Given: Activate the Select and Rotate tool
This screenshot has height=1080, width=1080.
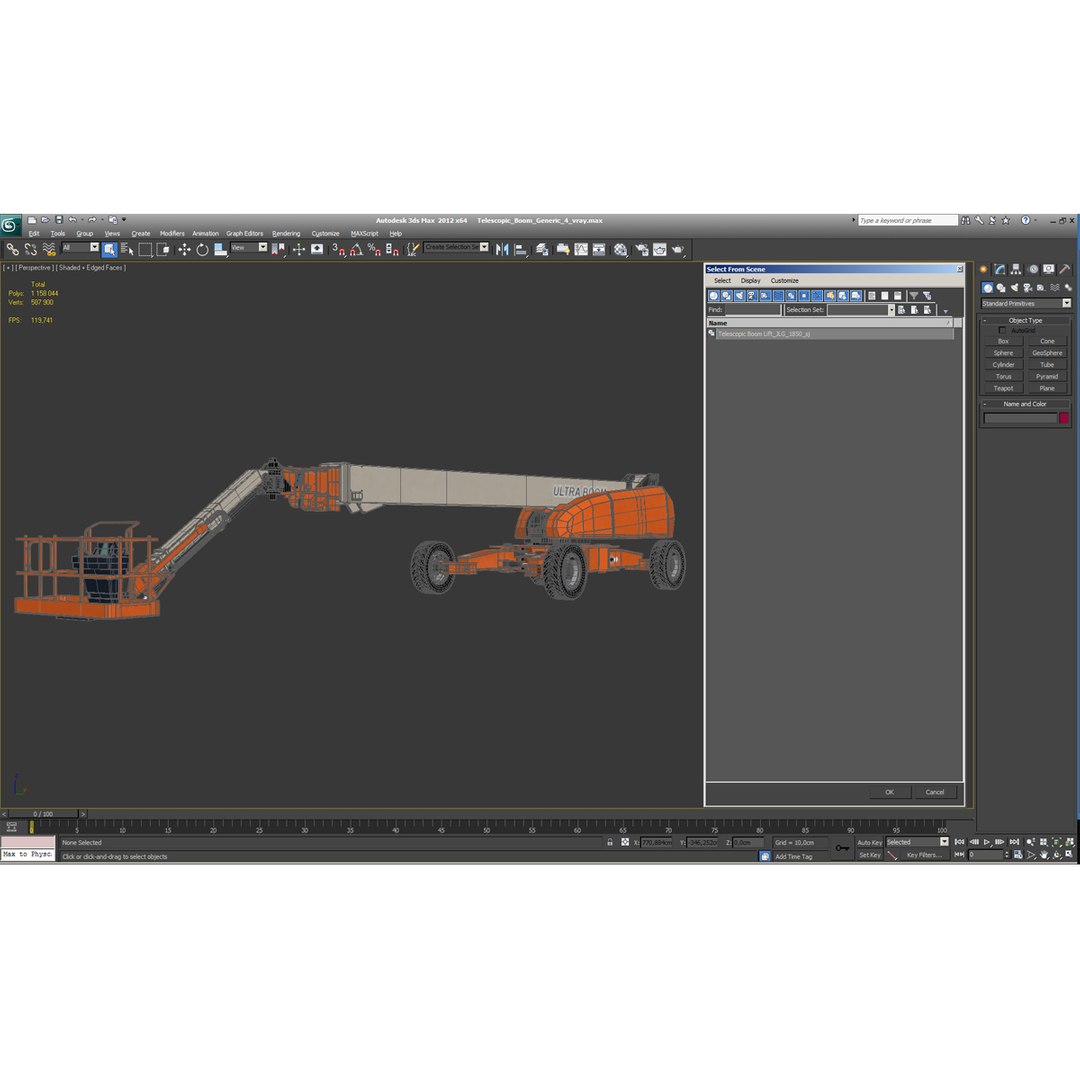Looking at the screenshot, I should (x=202, y=249).
